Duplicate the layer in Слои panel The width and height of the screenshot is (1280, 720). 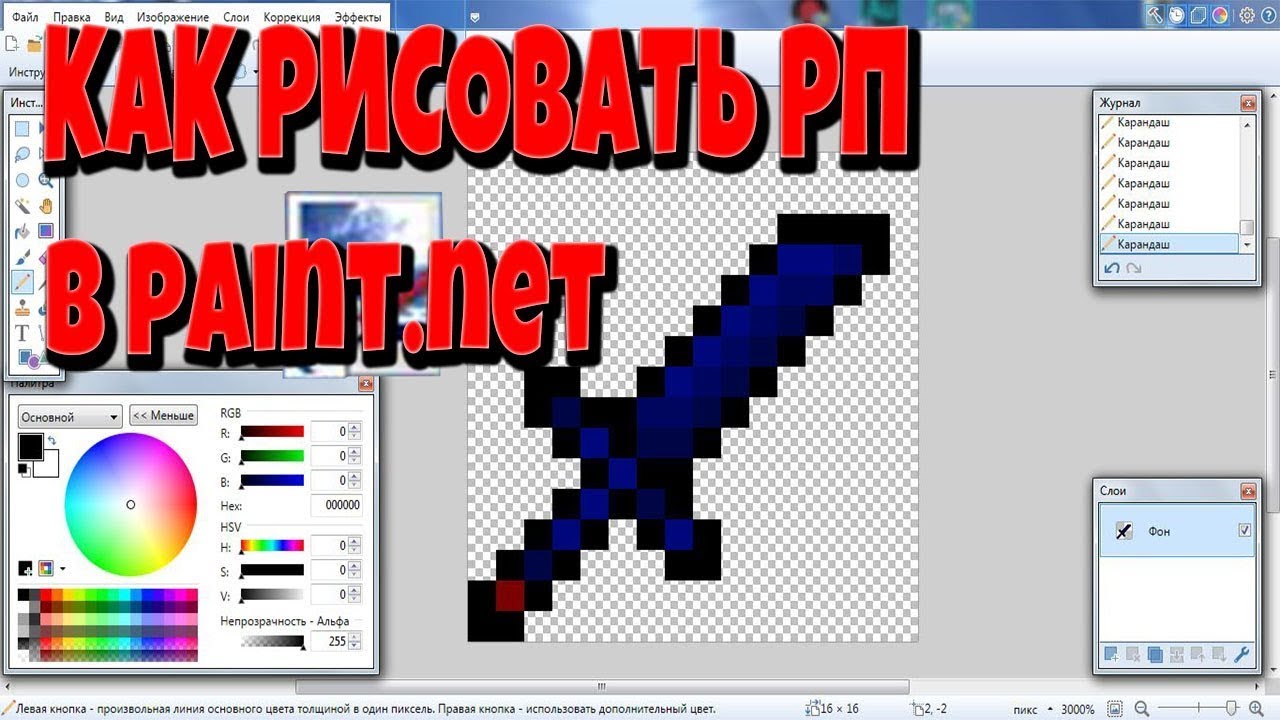1155,655
